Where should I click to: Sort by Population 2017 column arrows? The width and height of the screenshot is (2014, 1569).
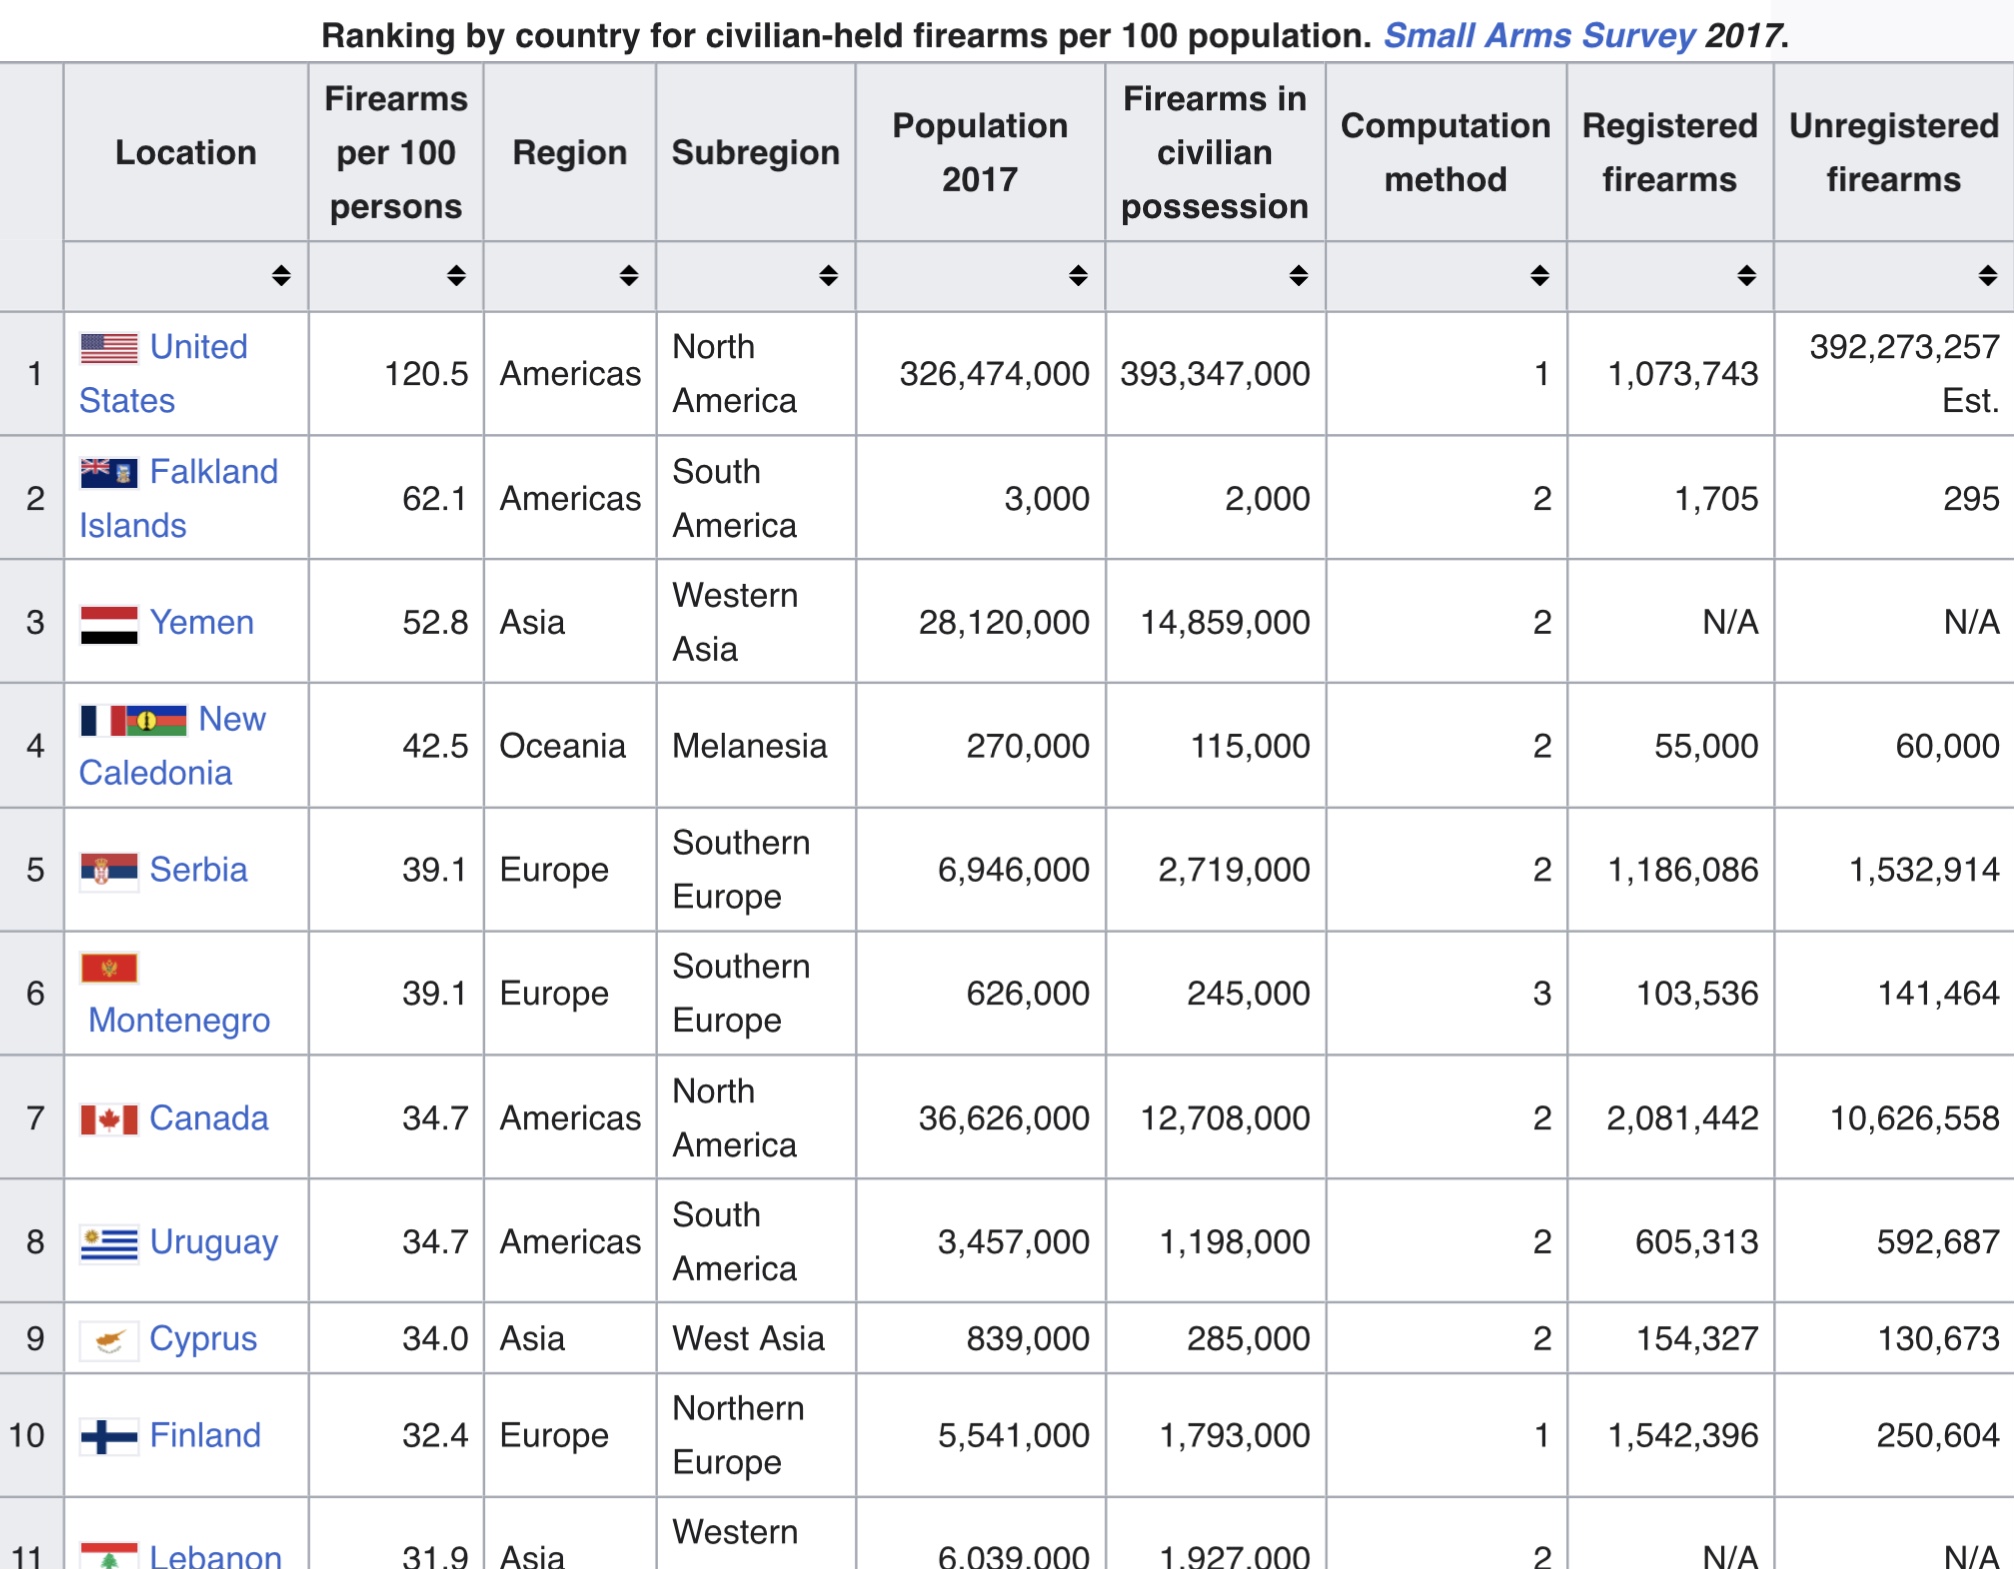[x=1077, y=276]
